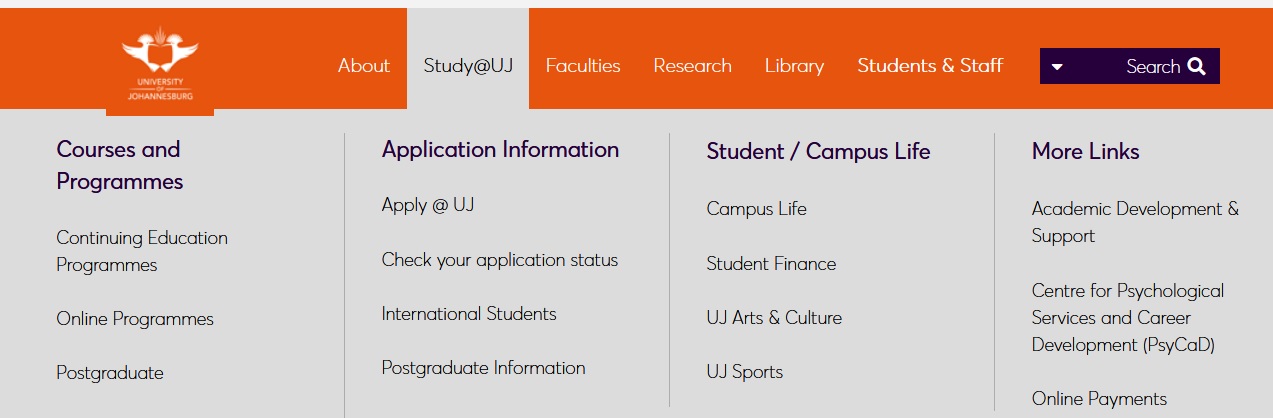This screenshot has height=418, width=1273.
Task: Visit Academic Development & Support
Action: point(1135,222)
